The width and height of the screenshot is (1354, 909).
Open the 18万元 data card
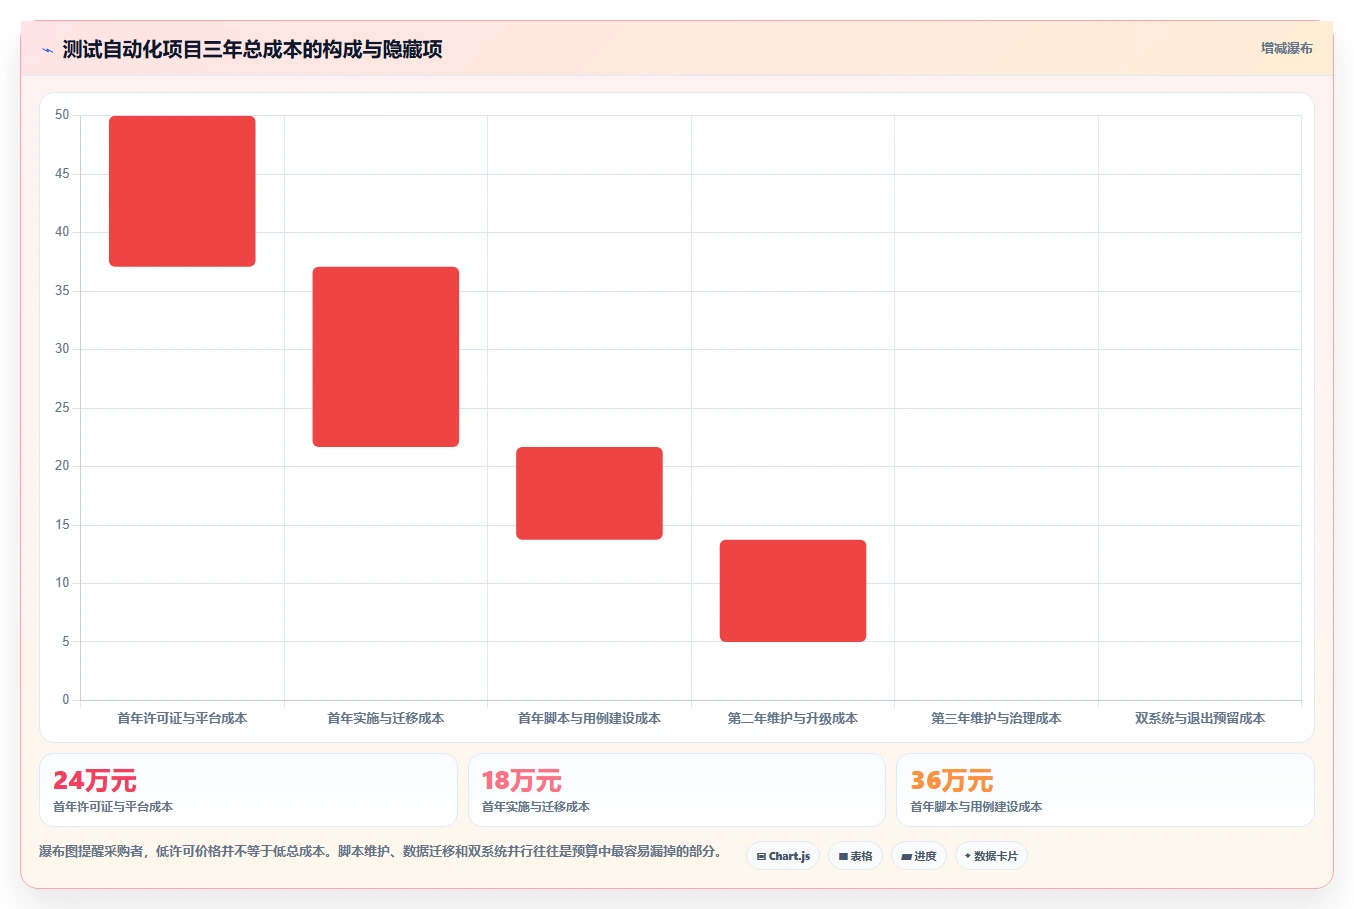click(677, 790)
